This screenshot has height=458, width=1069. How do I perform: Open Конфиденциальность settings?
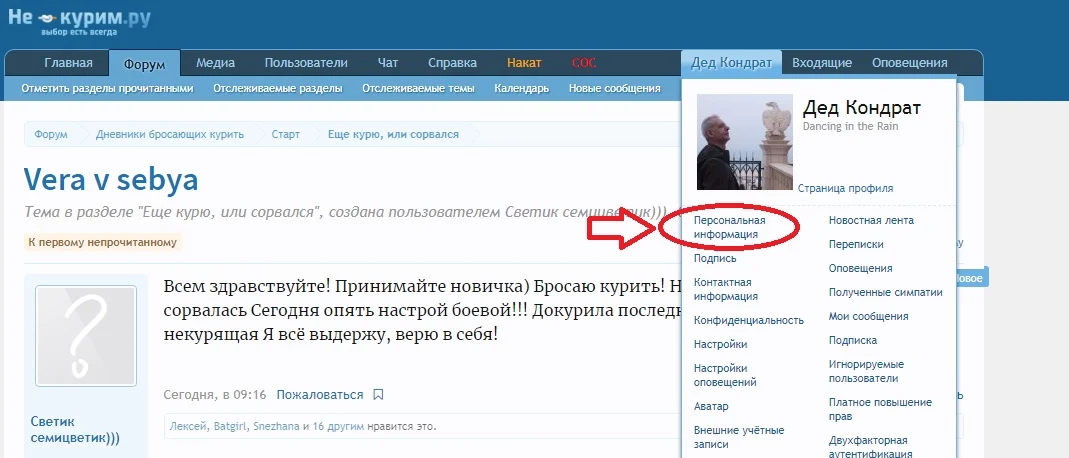coord(749,320)
